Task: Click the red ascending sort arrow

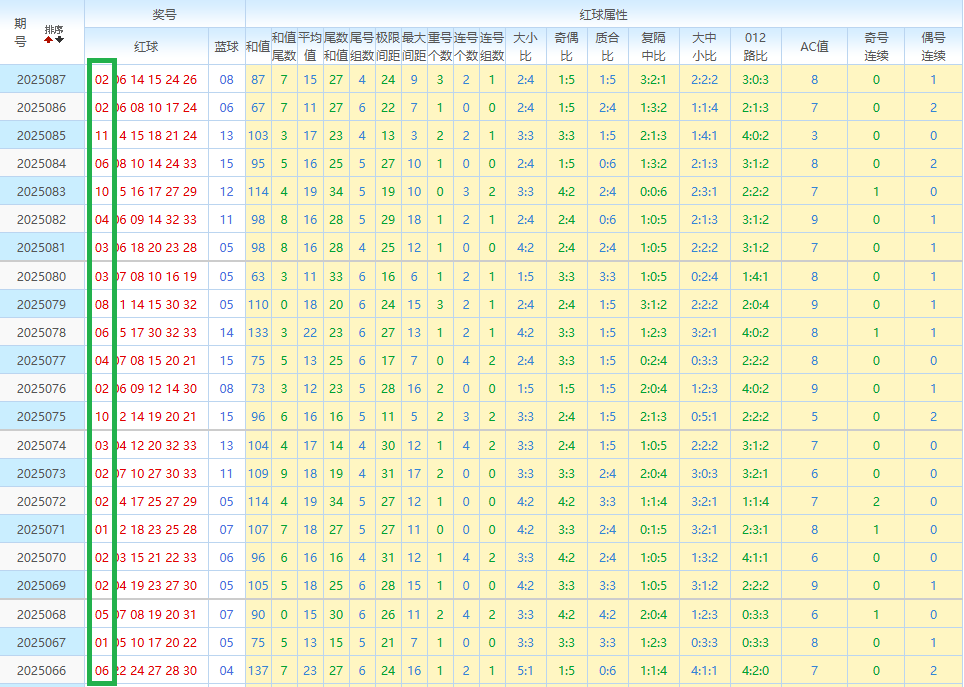Action: click(48, 38)
